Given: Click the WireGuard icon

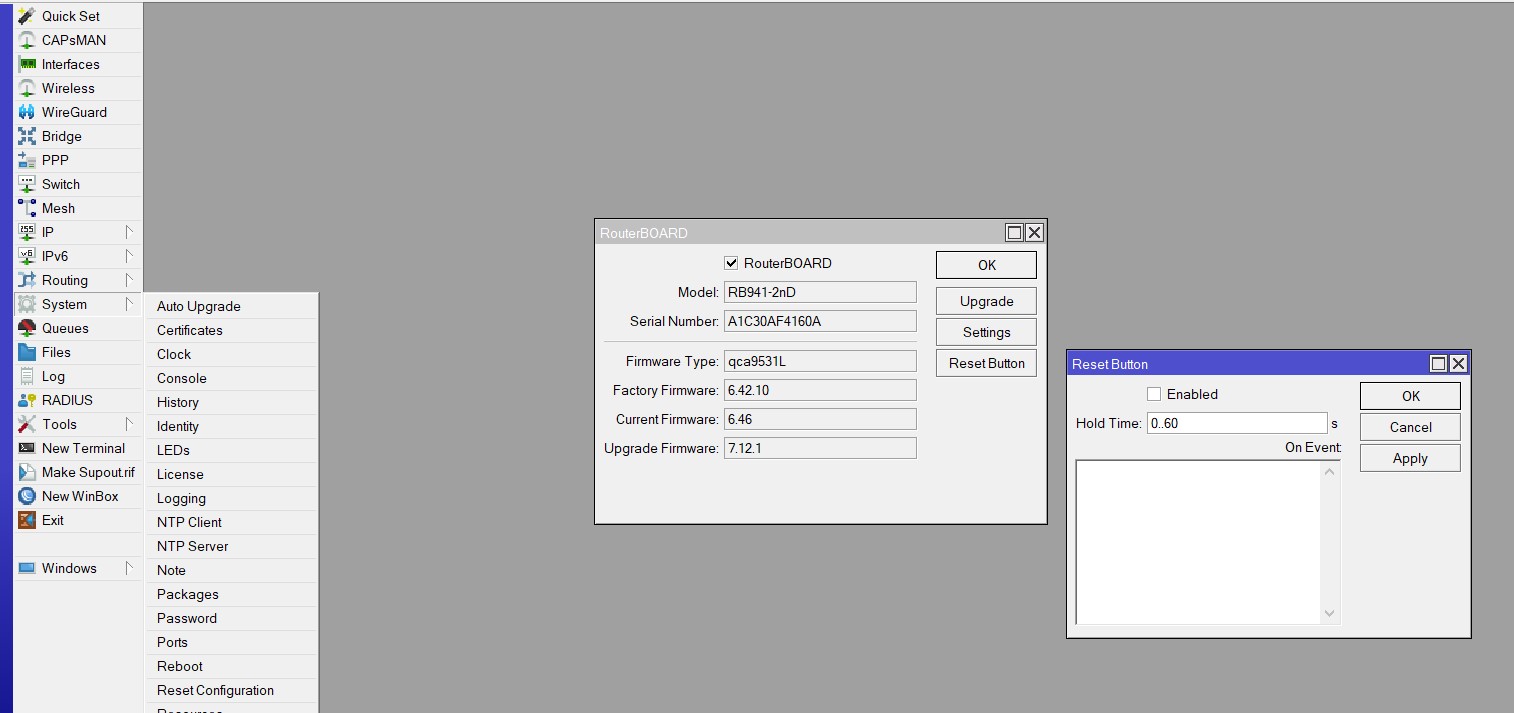Looking at the screenshot, I should point(27,112).
